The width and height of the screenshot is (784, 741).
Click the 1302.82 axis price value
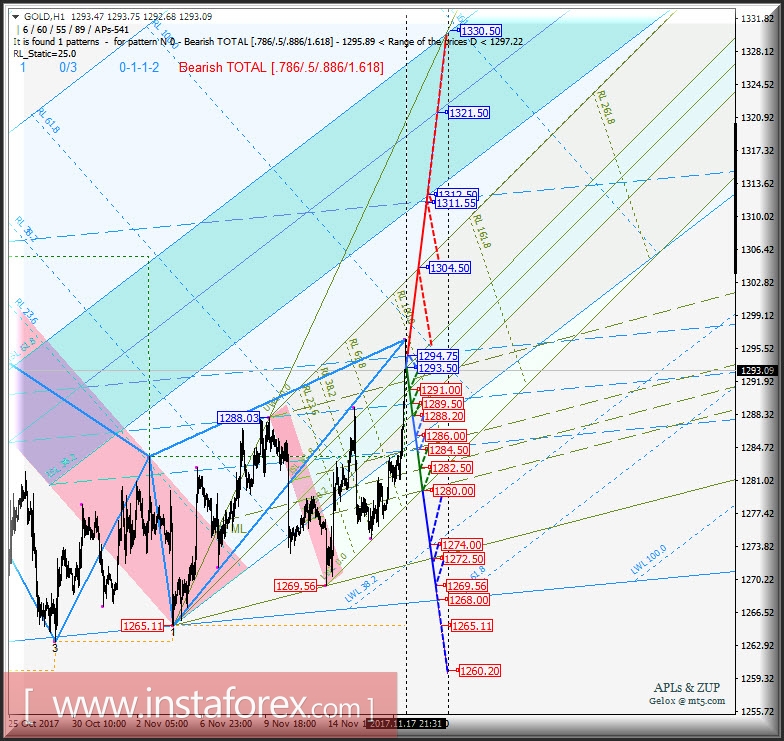click(757, 282)
